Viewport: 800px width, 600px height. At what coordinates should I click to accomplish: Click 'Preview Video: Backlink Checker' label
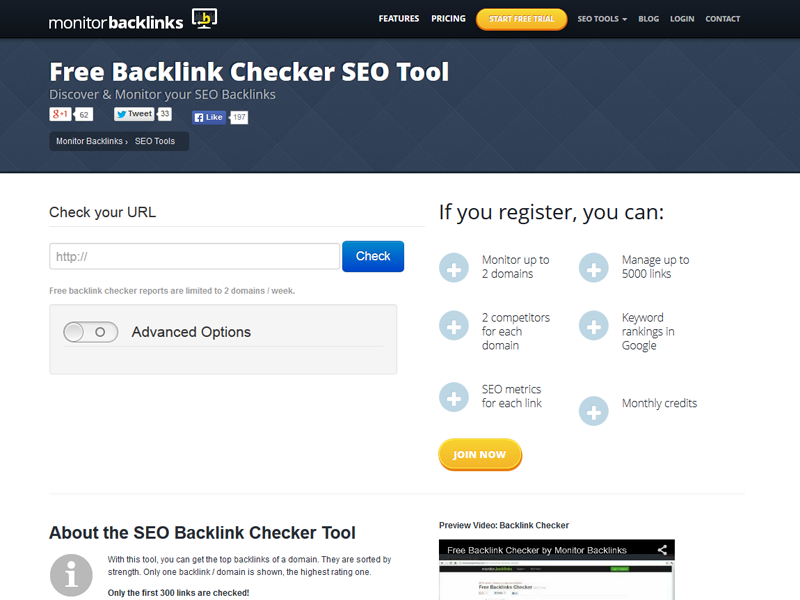point(504,526)
